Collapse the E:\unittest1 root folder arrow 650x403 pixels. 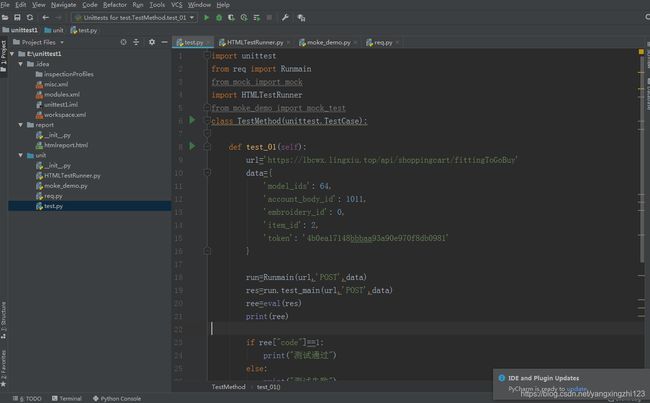(12, 54)
